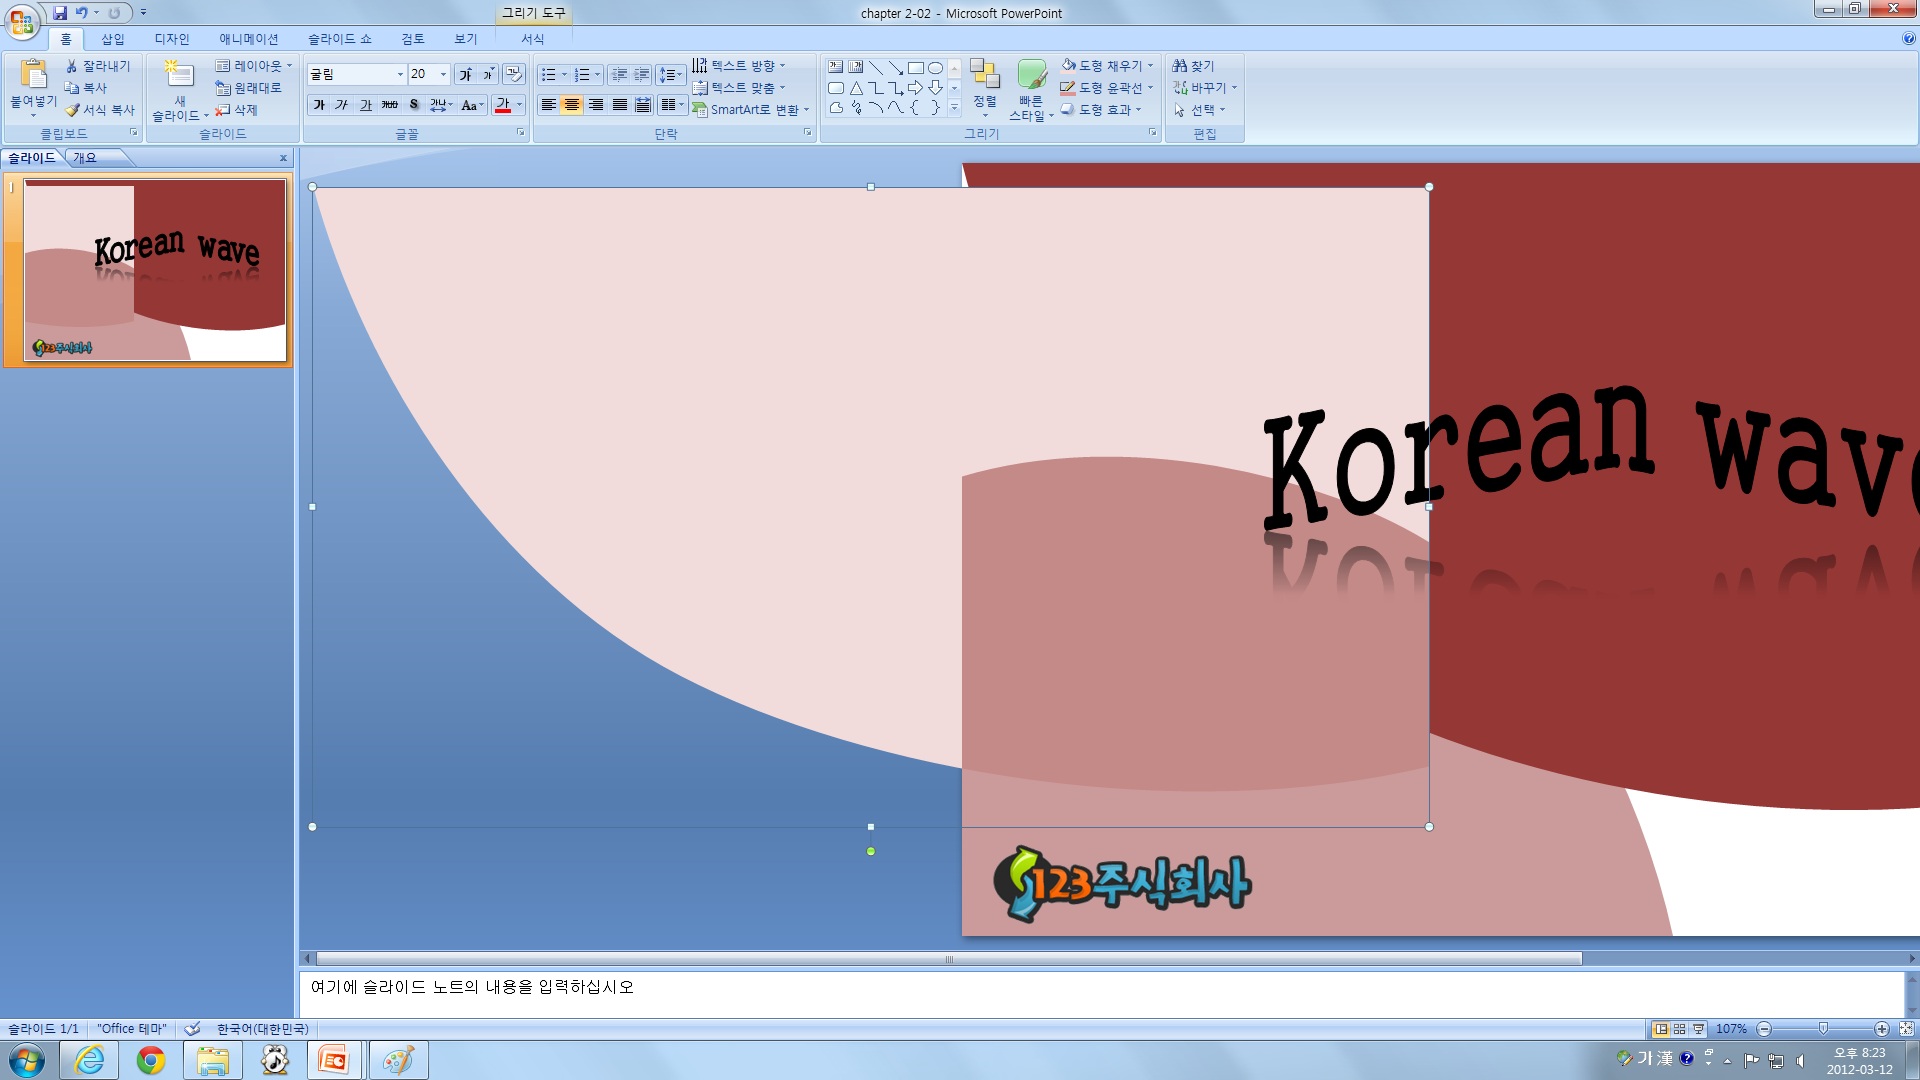This screenshot has width=1920, height=1080.
Task: Click Convert to SmartArt (SmartArt로 변환)
Action: click(x=750, y=110)
